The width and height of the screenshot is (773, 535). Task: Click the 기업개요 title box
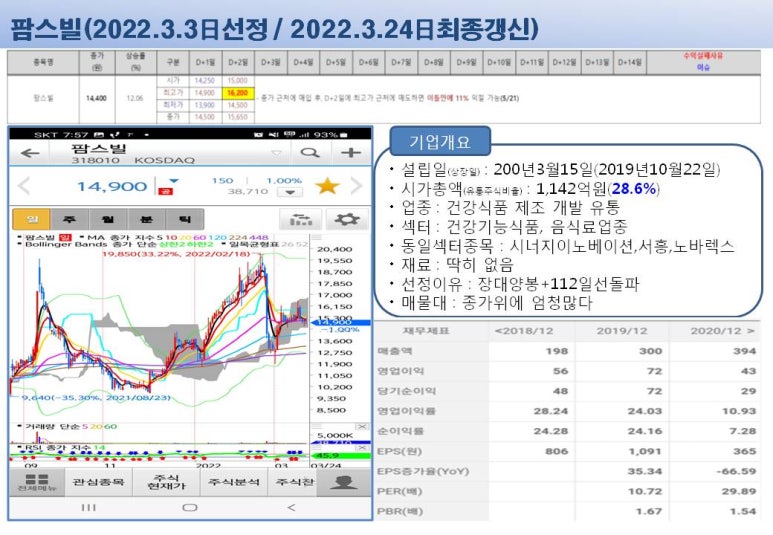tap(440, 143)
